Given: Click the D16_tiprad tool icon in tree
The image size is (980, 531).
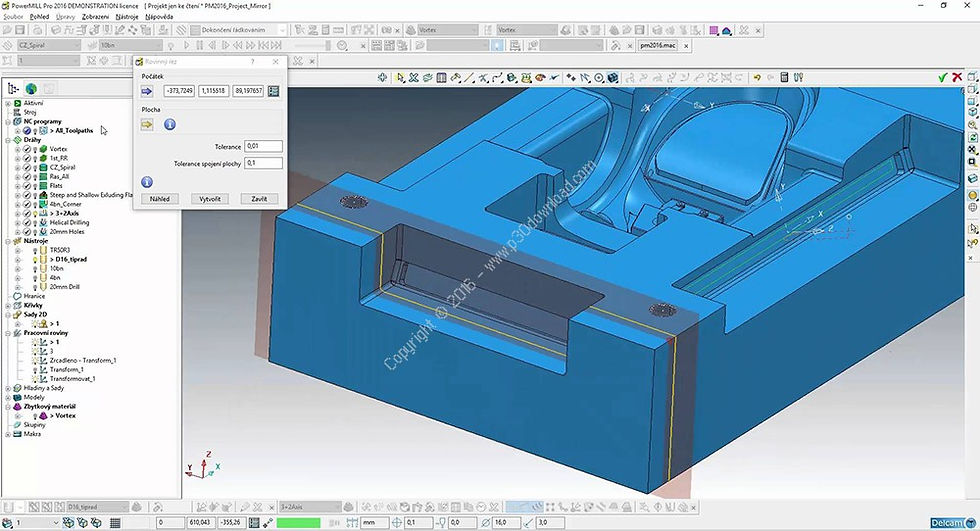Looking at the screenshot, I should click(43, 259).
